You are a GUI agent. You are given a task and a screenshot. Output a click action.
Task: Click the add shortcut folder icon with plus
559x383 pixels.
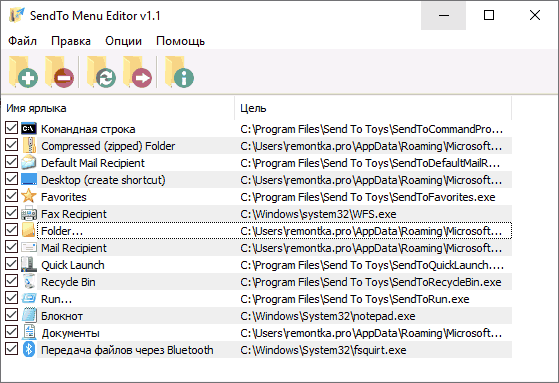tap(23, 72)
